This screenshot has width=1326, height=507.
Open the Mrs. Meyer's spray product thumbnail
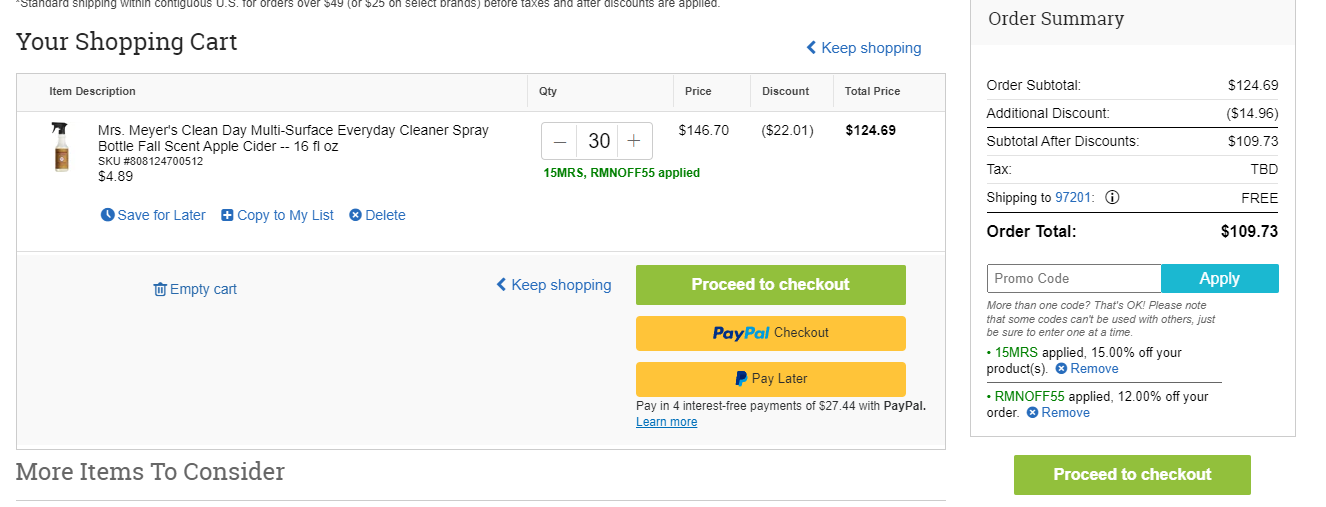click(x=62, y=147)
